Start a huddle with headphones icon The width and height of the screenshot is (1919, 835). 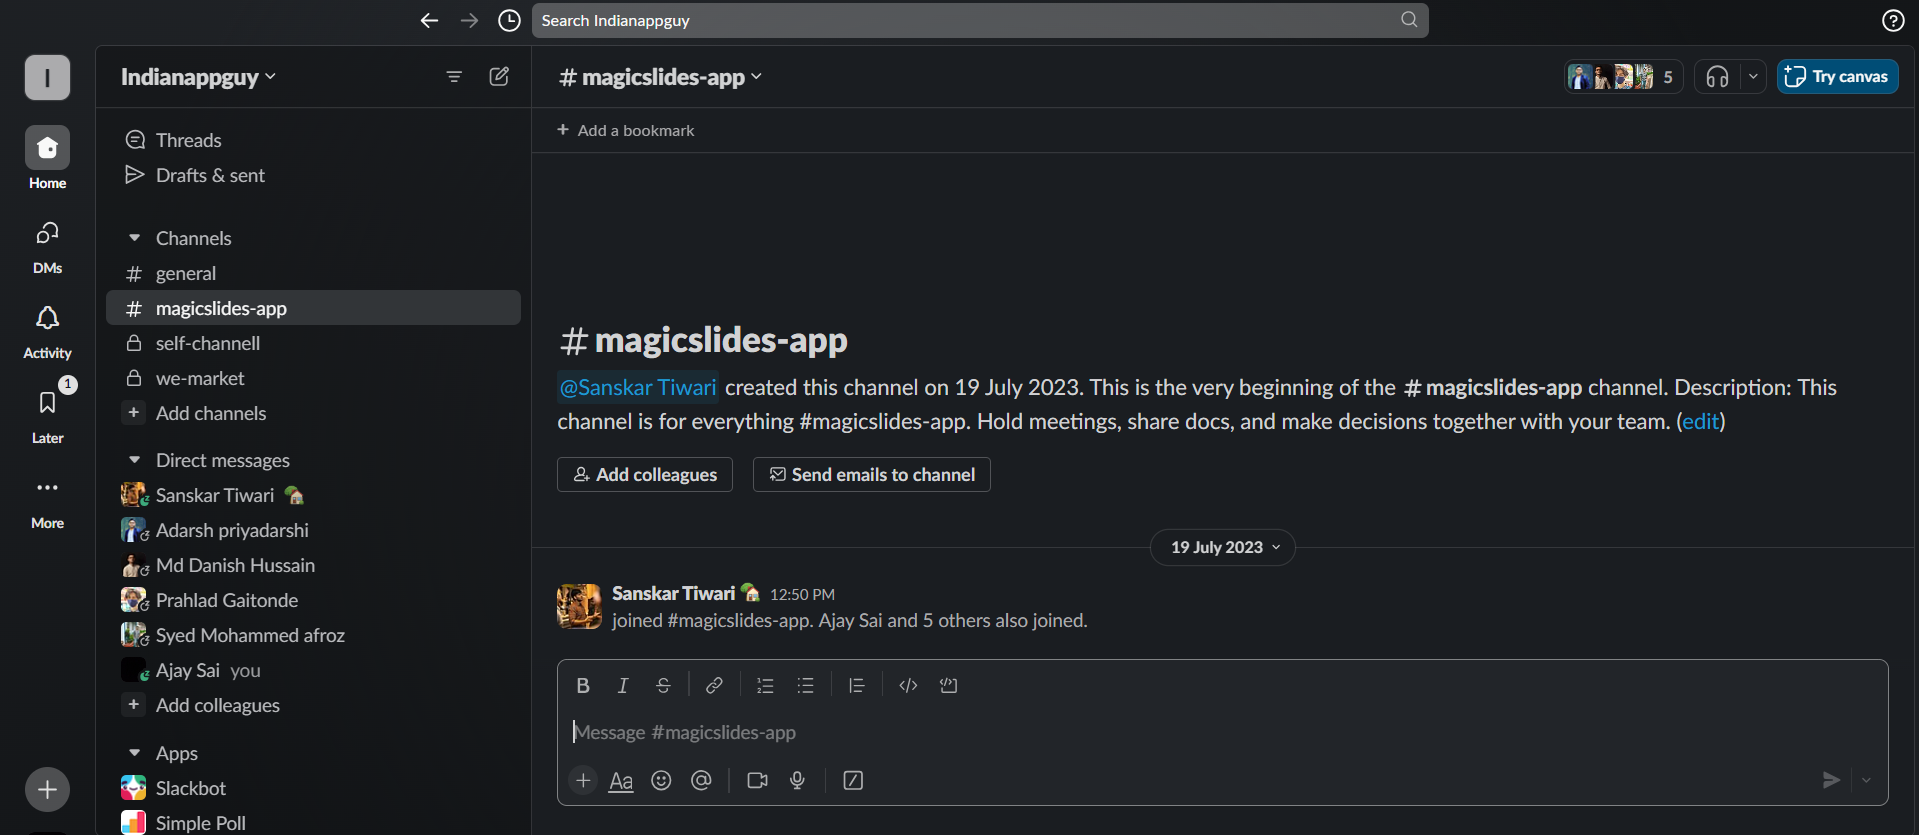[x=1717, y=77]
